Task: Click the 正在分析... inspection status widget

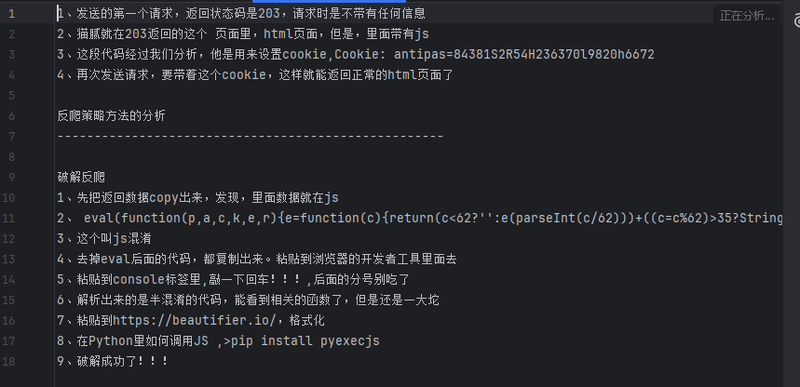Action: point(746,16)
